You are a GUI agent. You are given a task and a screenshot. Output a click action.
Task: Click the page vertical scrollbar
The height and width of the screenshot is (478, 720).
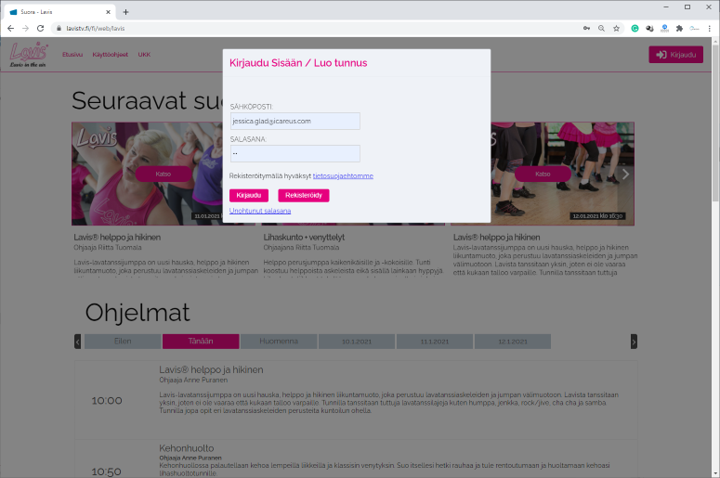[715, 257]
